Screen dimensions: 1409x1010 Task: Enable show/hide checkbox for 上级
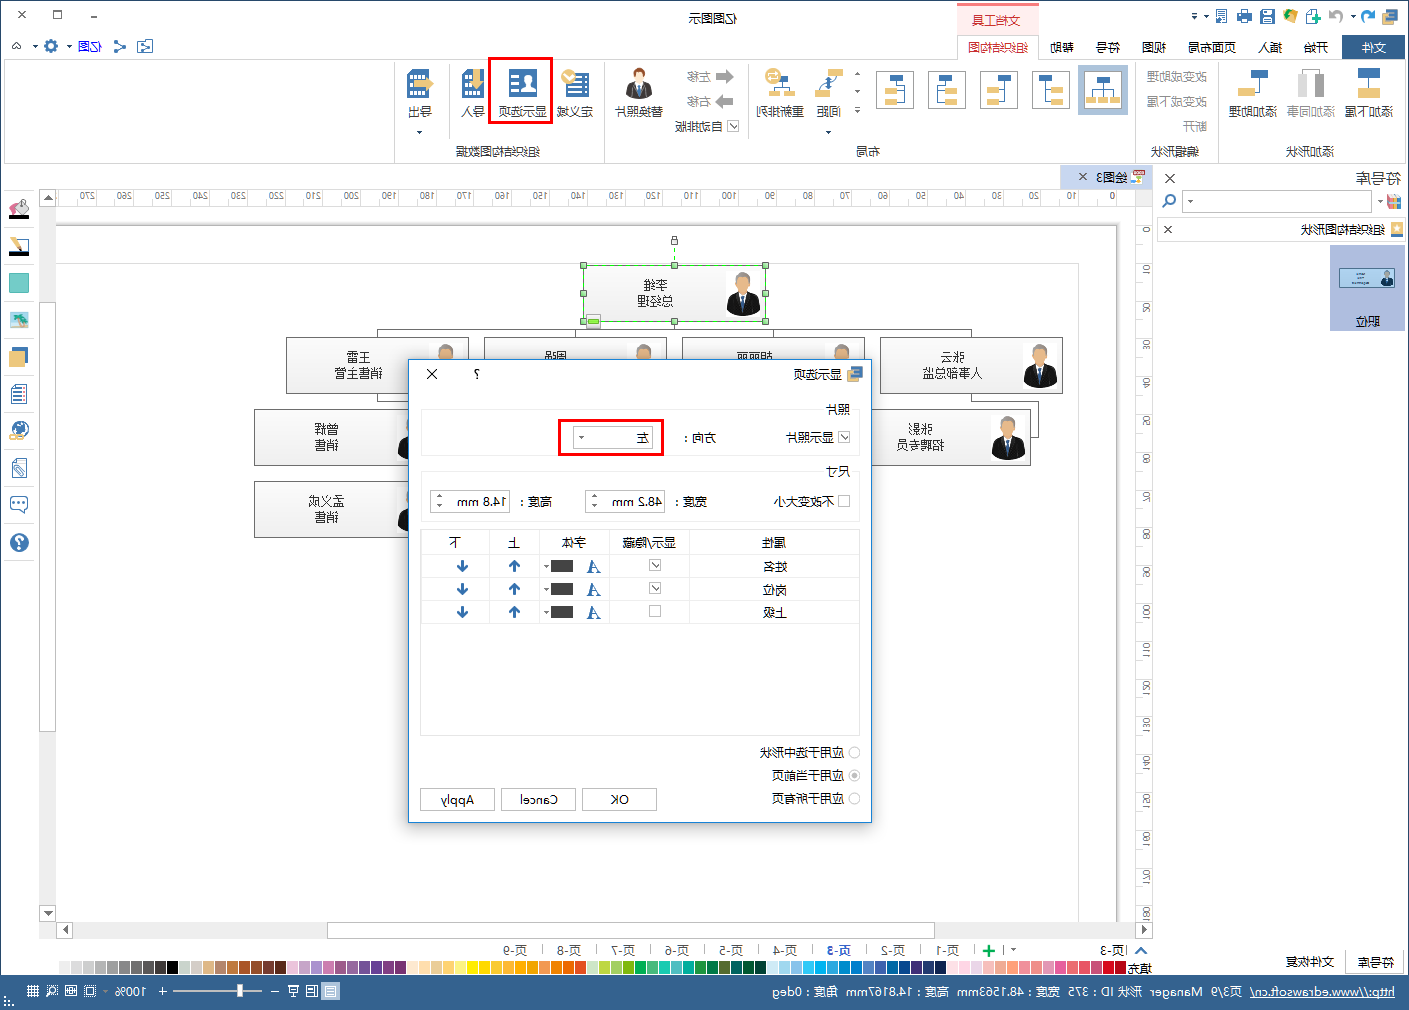[655, 611]
